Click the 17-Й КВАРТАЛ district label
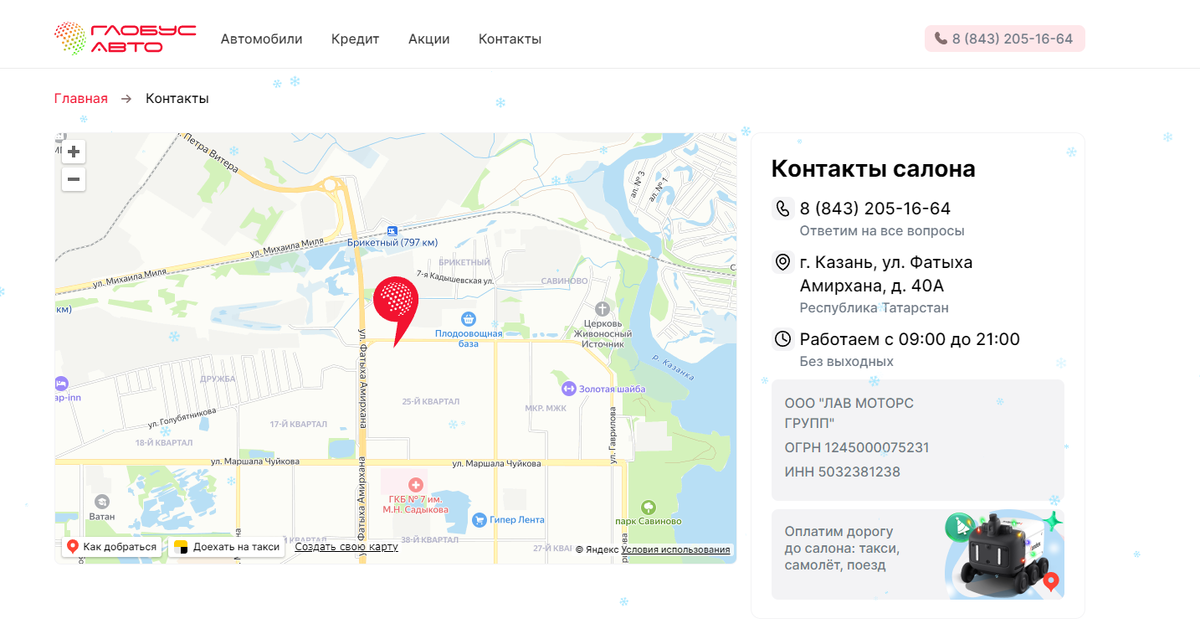1200x634 pixels. click(298, 425)
